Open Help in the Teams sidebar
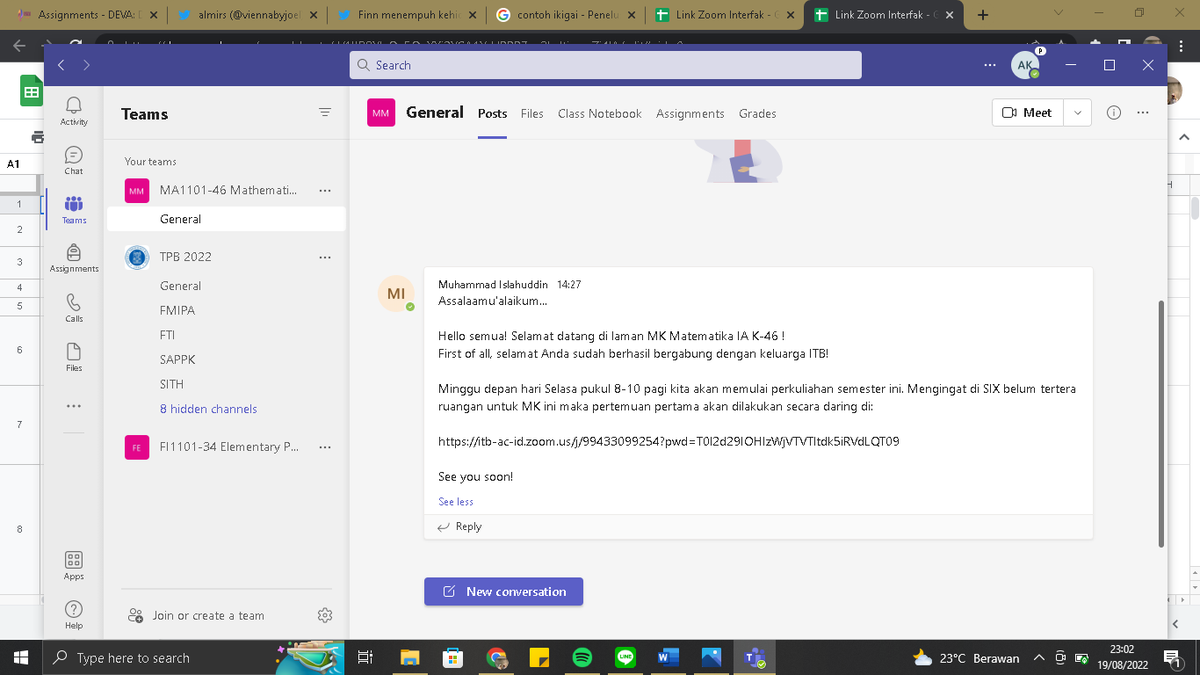The image size is (1200, 675). click(x=74, y=614)
